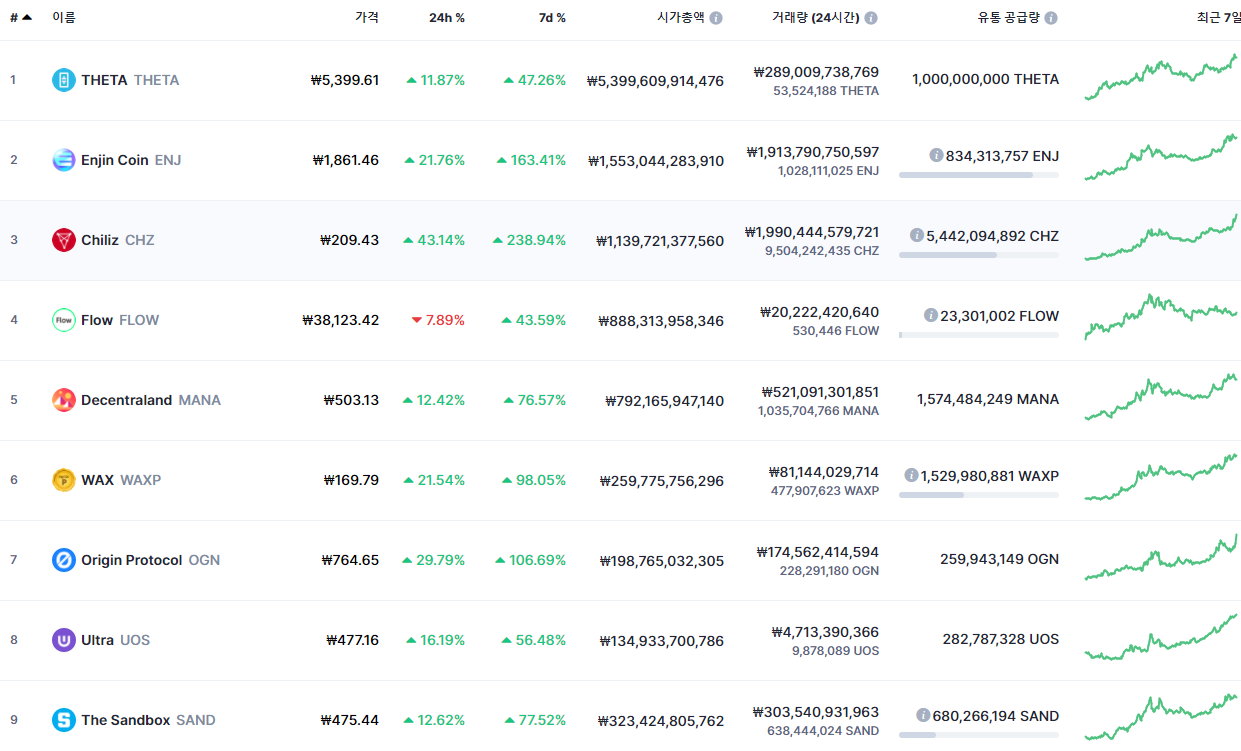Click THETA volume ₩289,009,738,769
The image size is (1241, 751).
point(817,72)
